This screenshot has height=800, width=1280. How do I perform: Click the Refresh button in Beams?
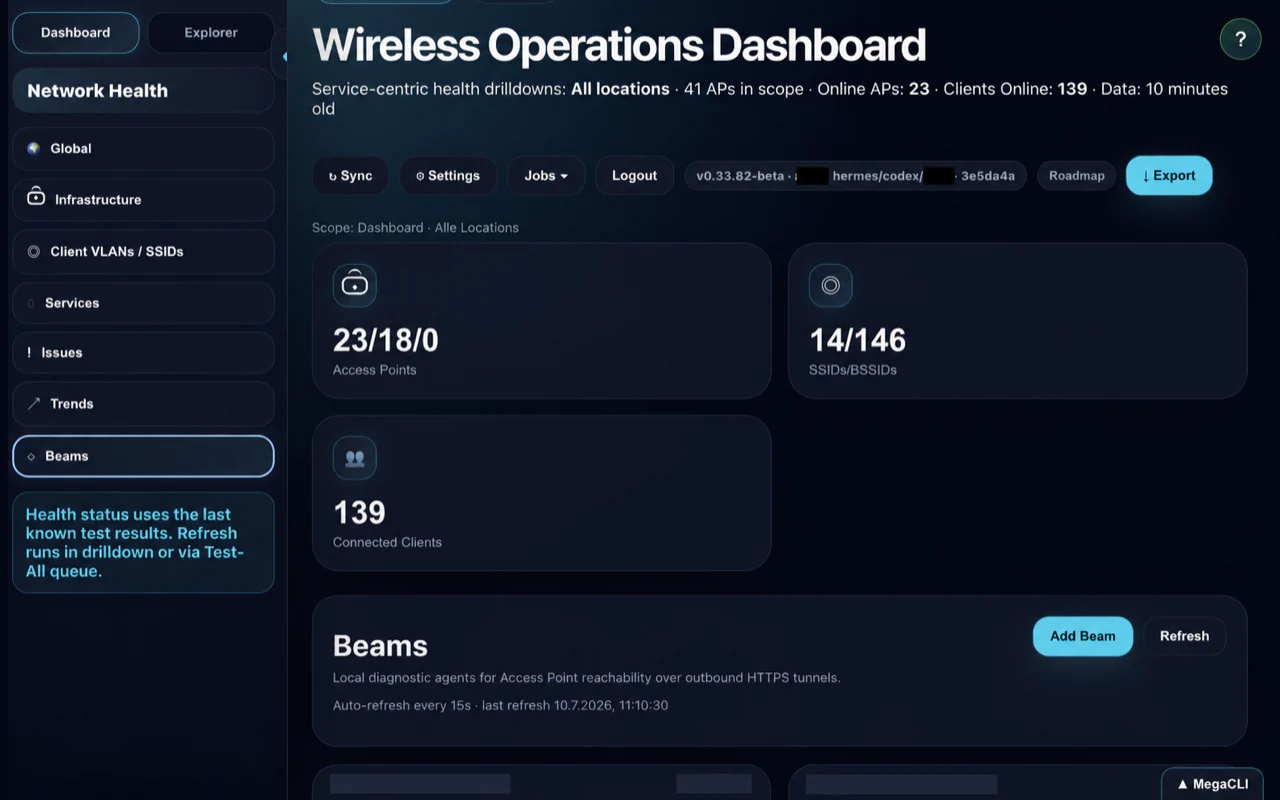click(1184, 636)
